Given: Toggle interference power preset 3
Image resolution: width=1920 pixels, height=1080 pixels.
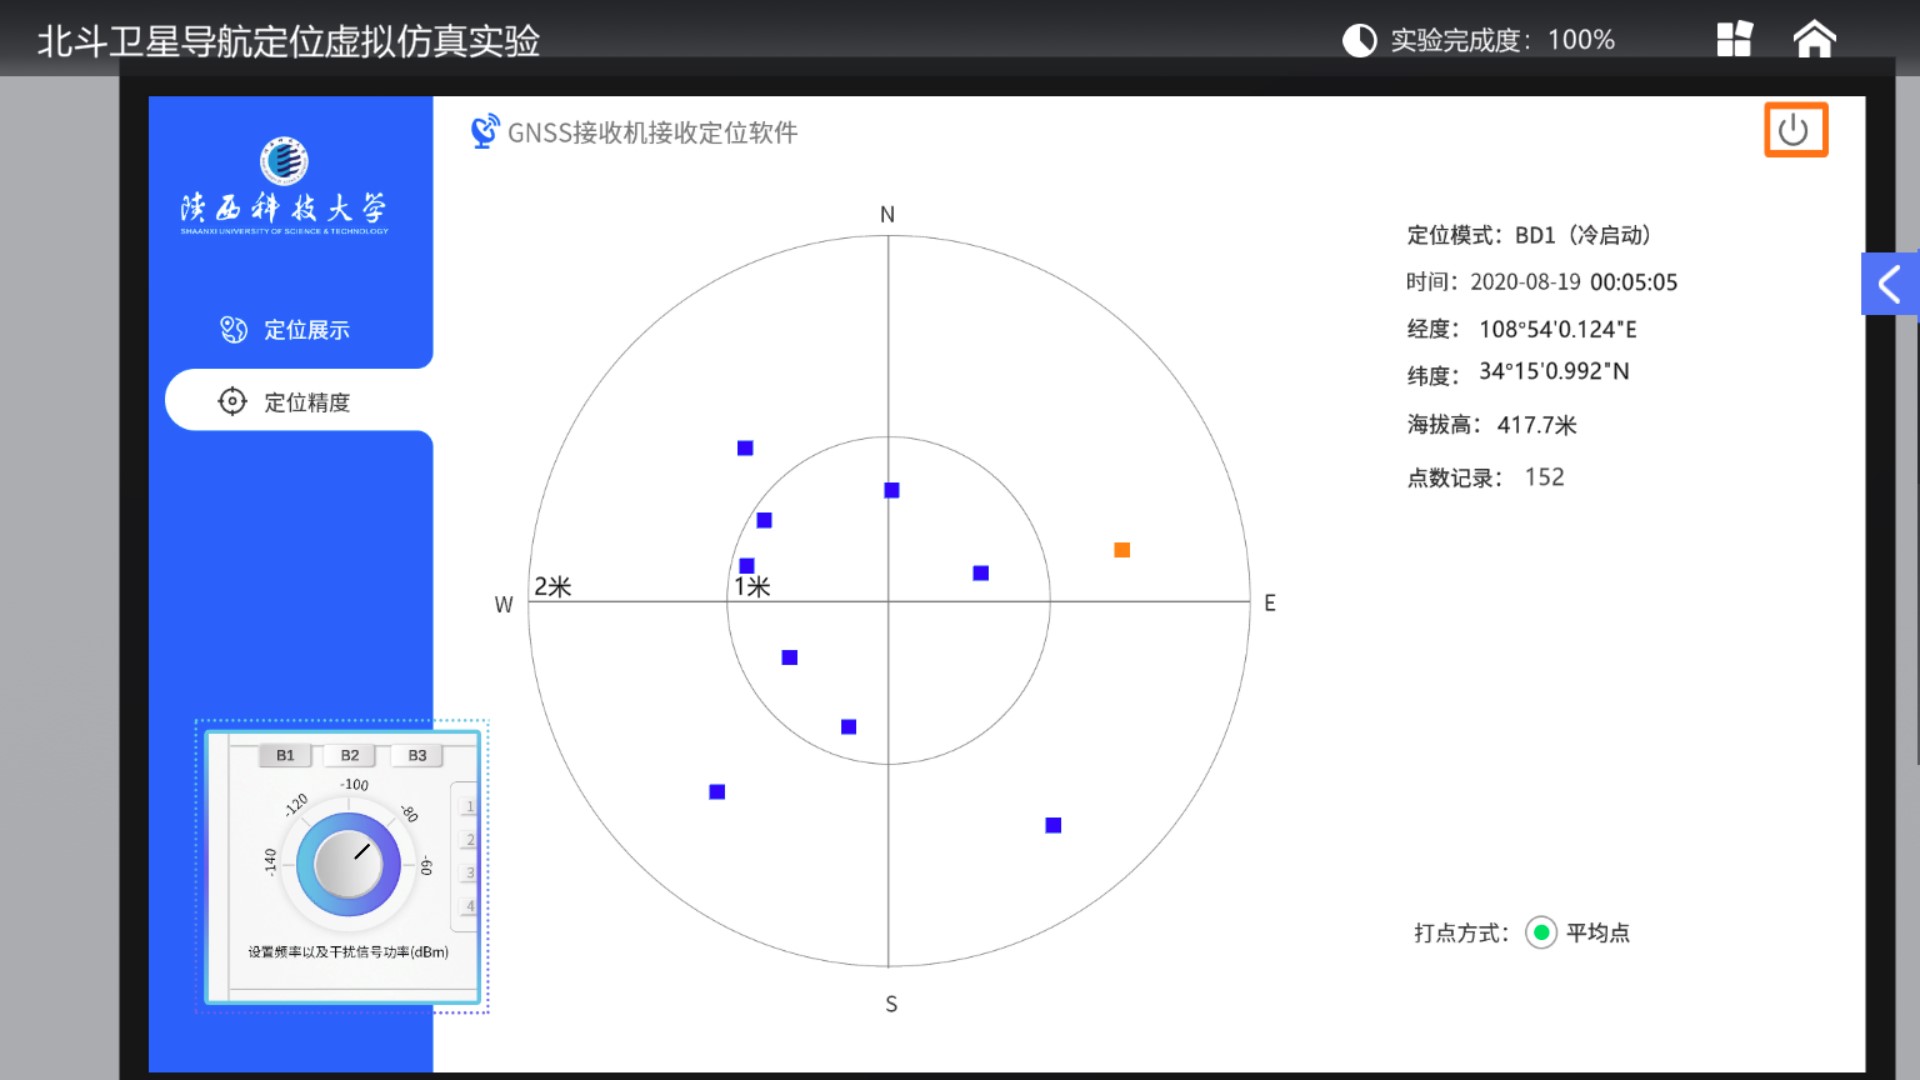Looking at the screenshot, I should coord(468,871).
